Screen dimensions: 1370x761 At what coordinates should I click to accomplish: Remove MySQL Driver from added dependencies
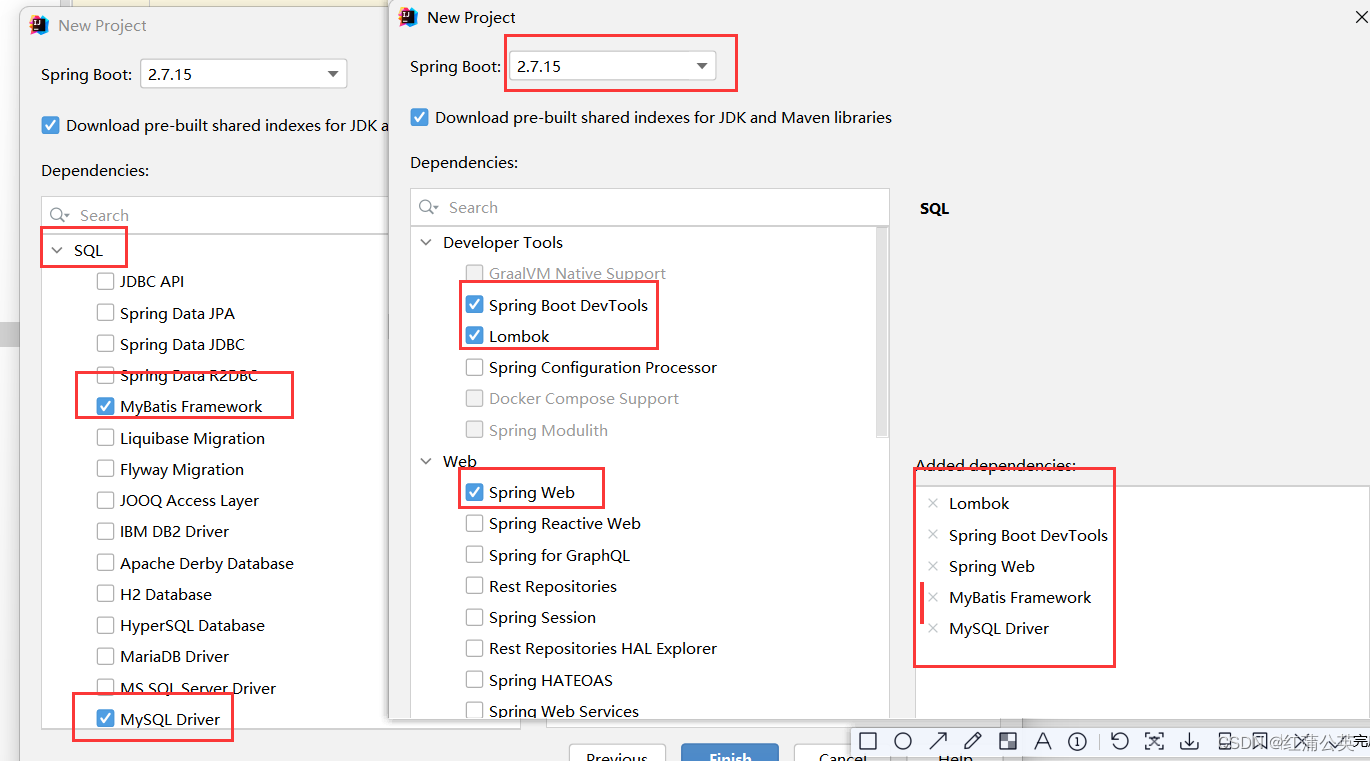tap(933, 628)
